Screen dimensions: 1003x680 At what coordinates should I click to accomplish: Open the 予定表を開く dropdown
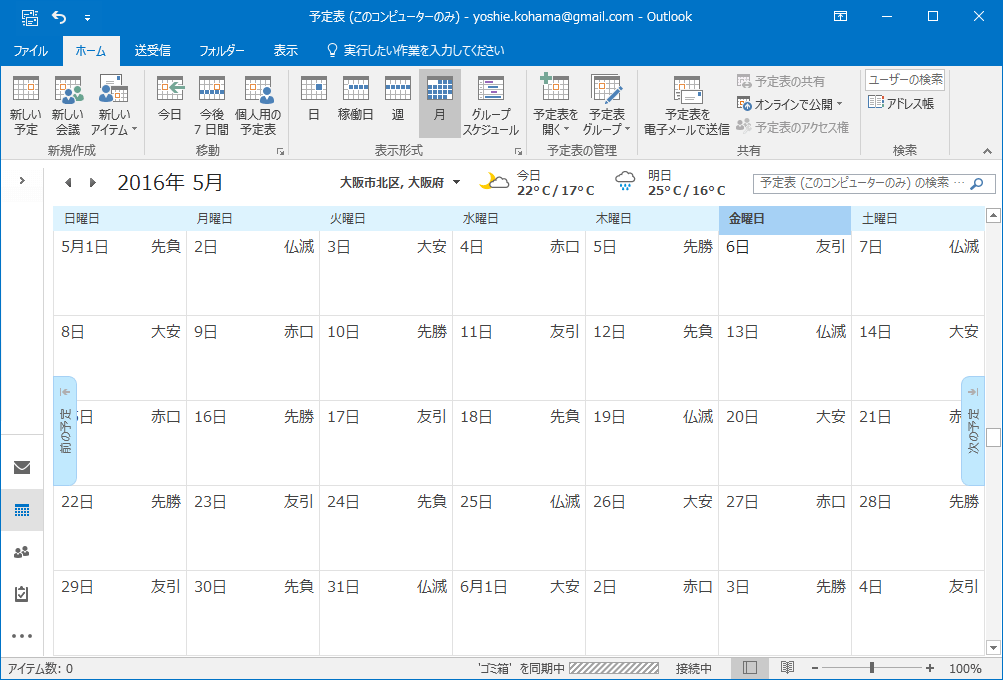click(x=555, y=106)
